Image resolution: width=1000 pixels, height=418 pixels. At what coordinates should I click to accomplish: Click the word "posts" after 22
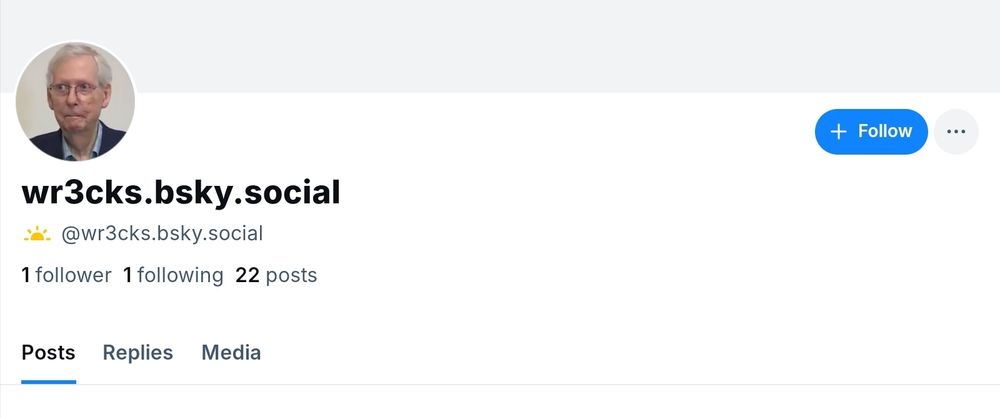pos(291,275)
